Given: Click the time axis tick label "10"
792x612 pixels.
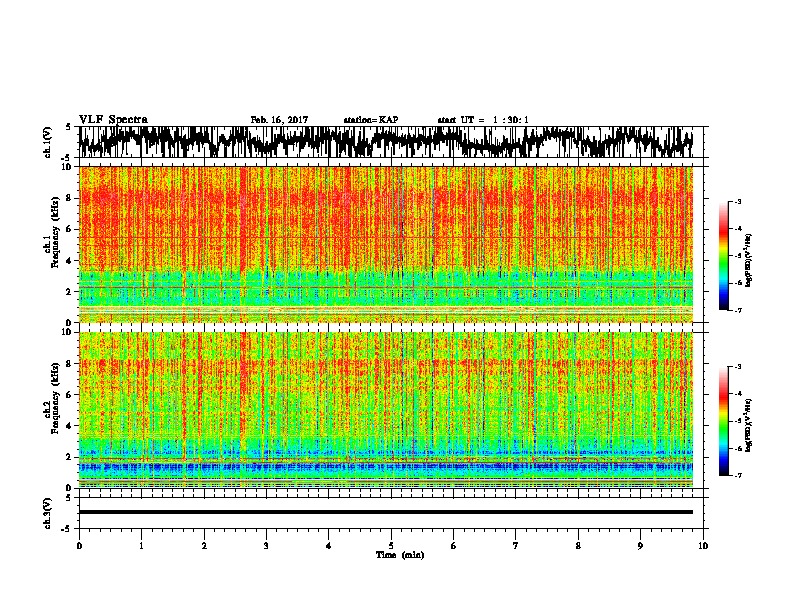Looking at the screenshot, I should [703, 546].
